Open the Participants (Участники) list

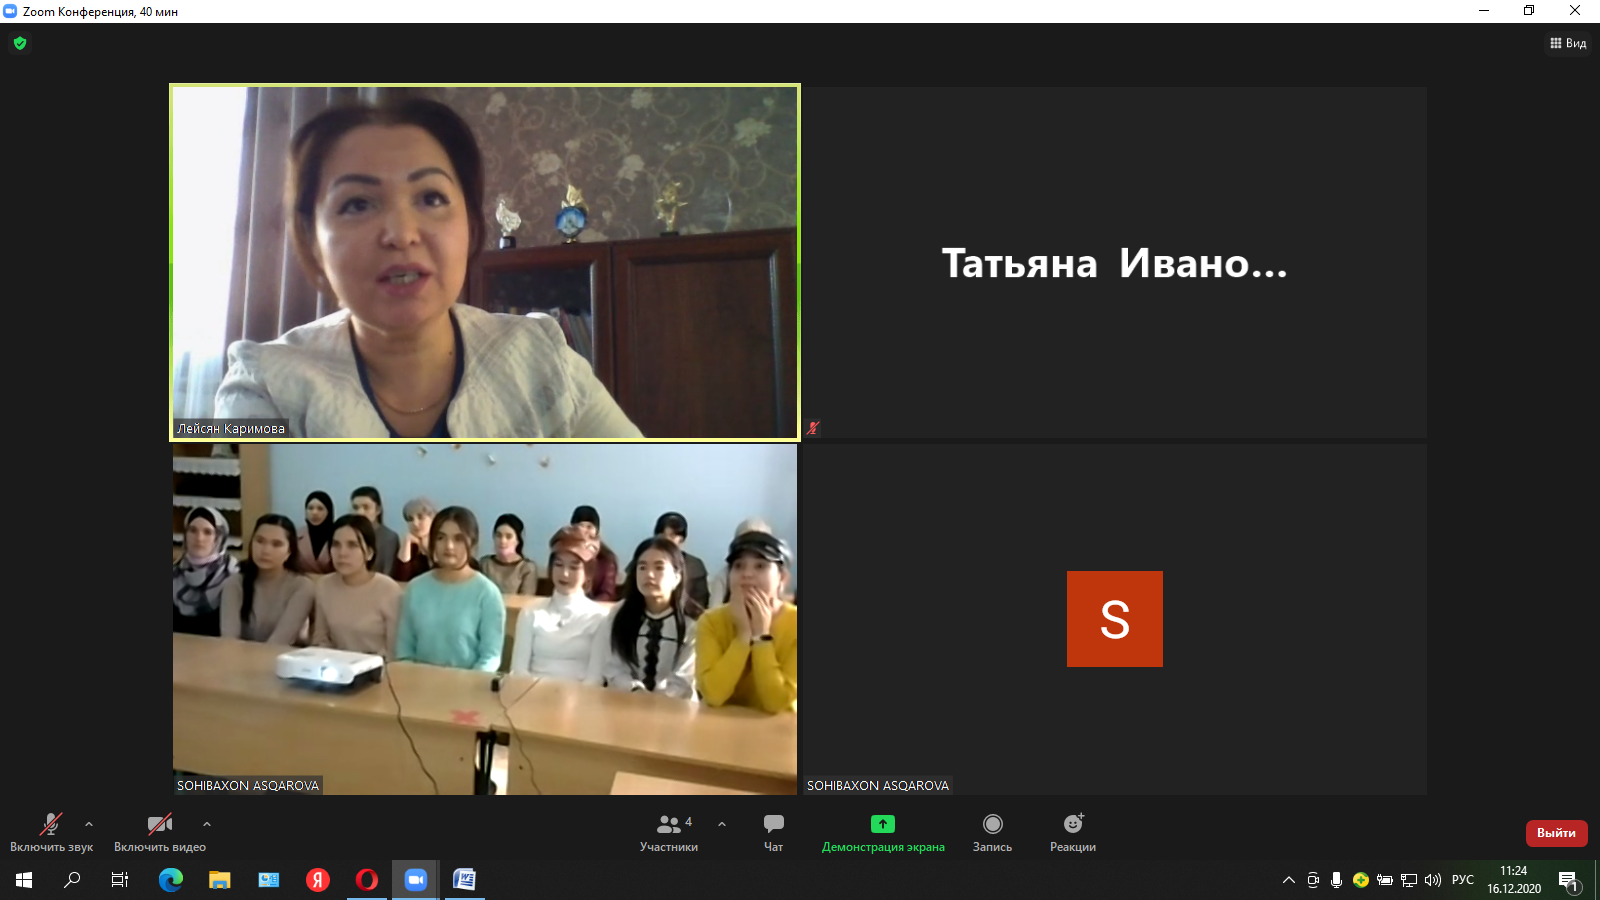[x=669, y=831]
